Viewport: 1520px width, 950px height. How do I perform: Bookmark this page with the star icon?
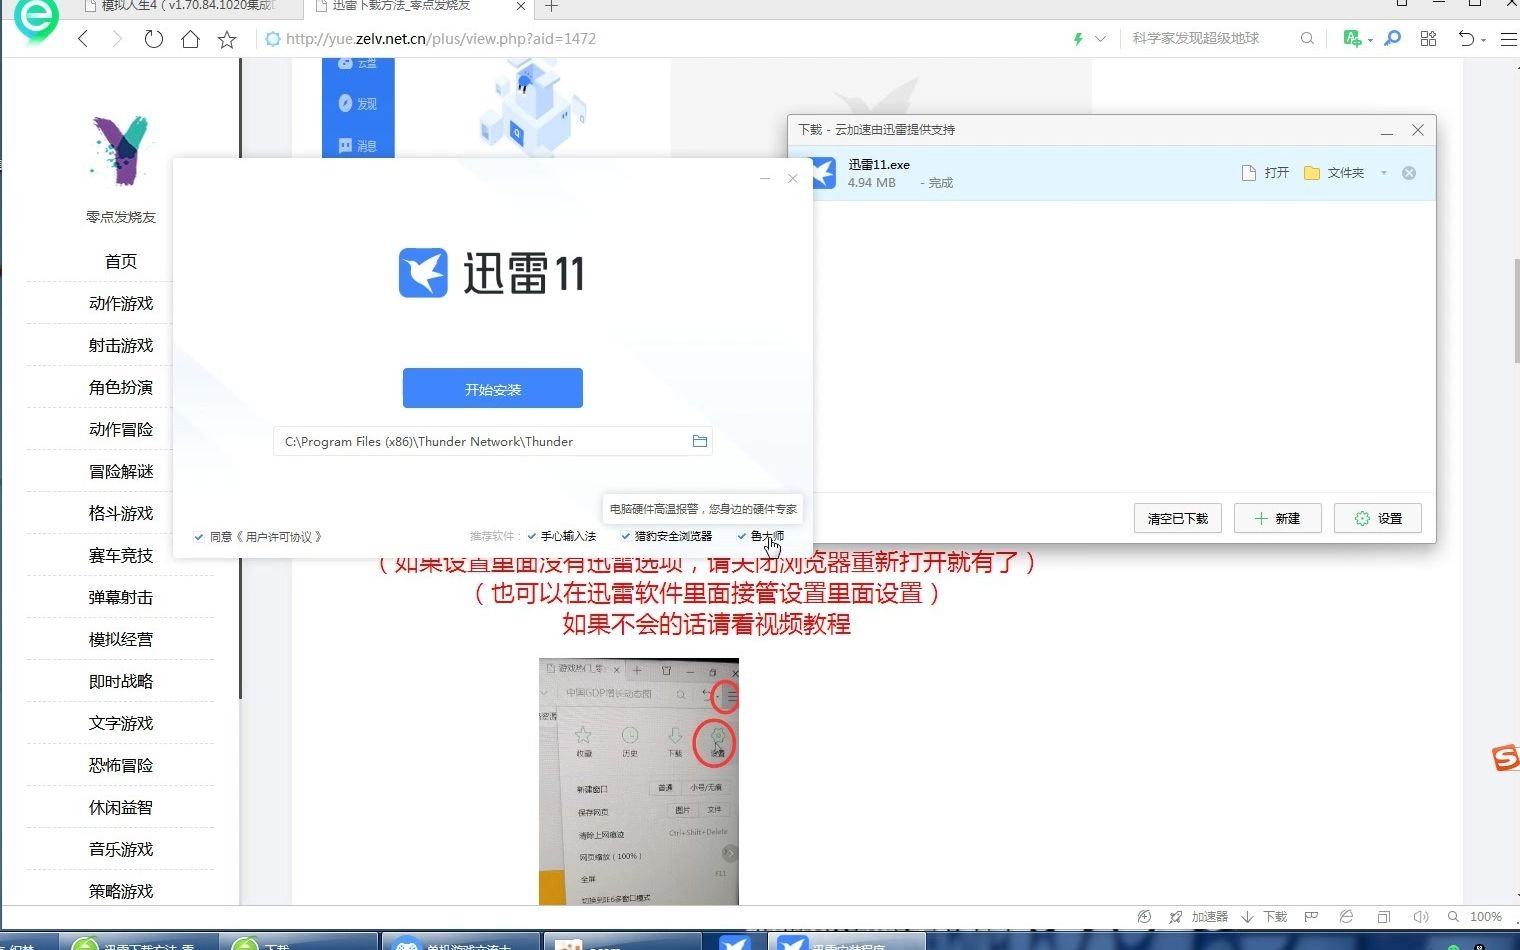[227, 39]
